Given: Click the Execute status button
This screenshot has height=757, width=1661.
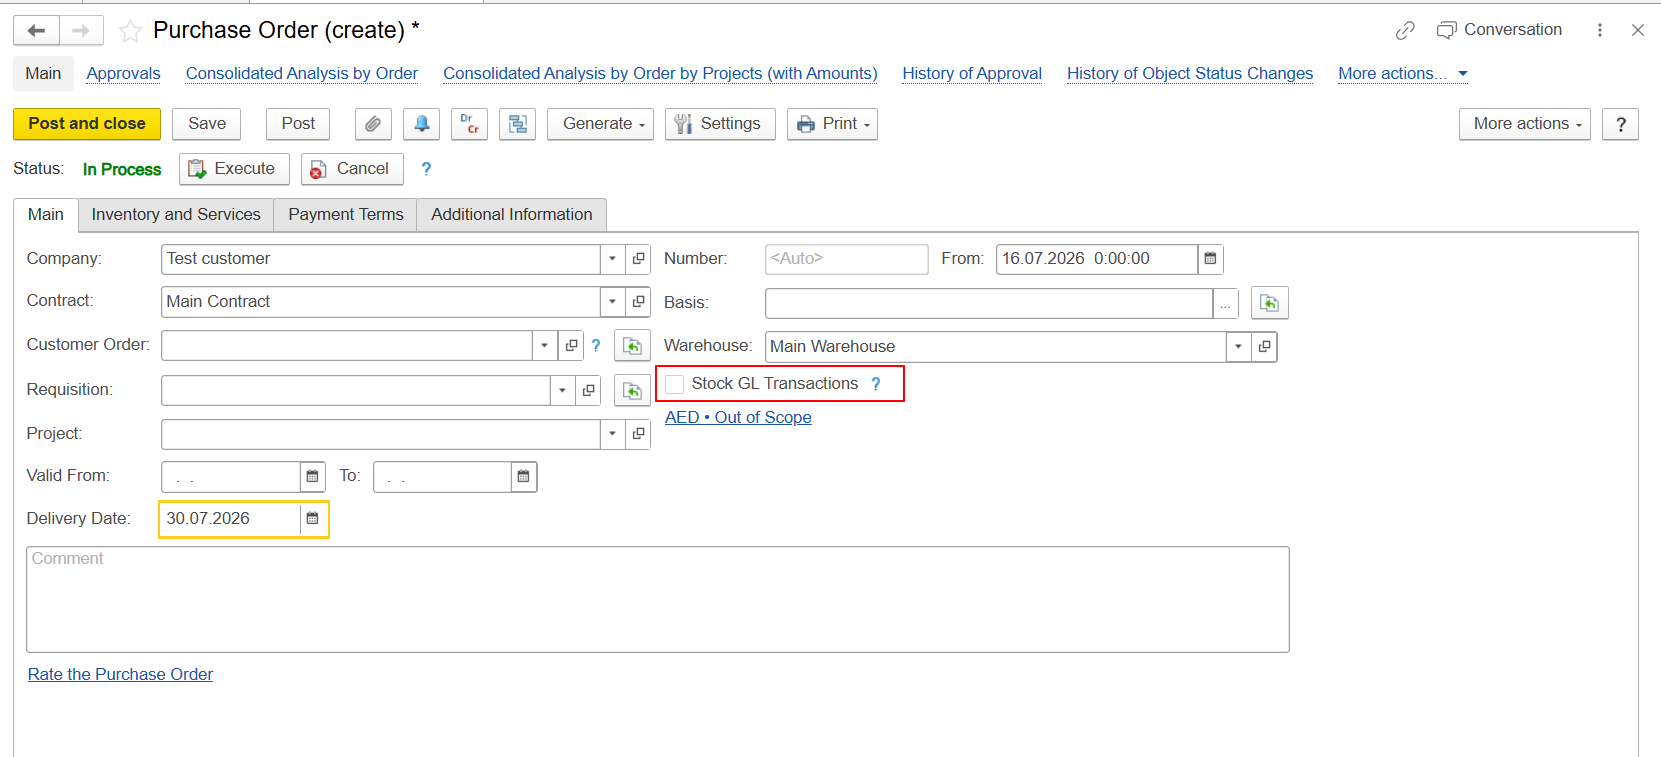Looking at the screenshot, I should [234, 169].
